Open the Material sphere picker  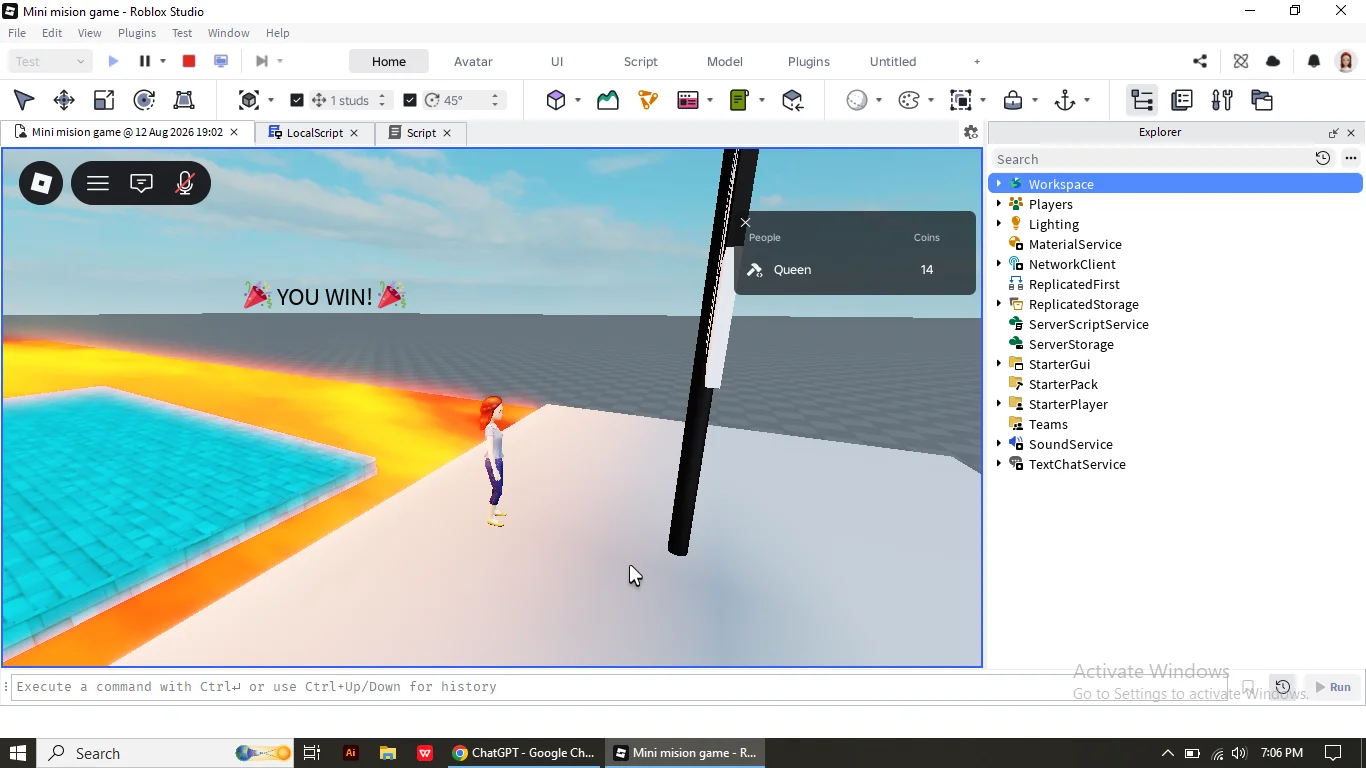pyautogui.click(x=857, y=100)
